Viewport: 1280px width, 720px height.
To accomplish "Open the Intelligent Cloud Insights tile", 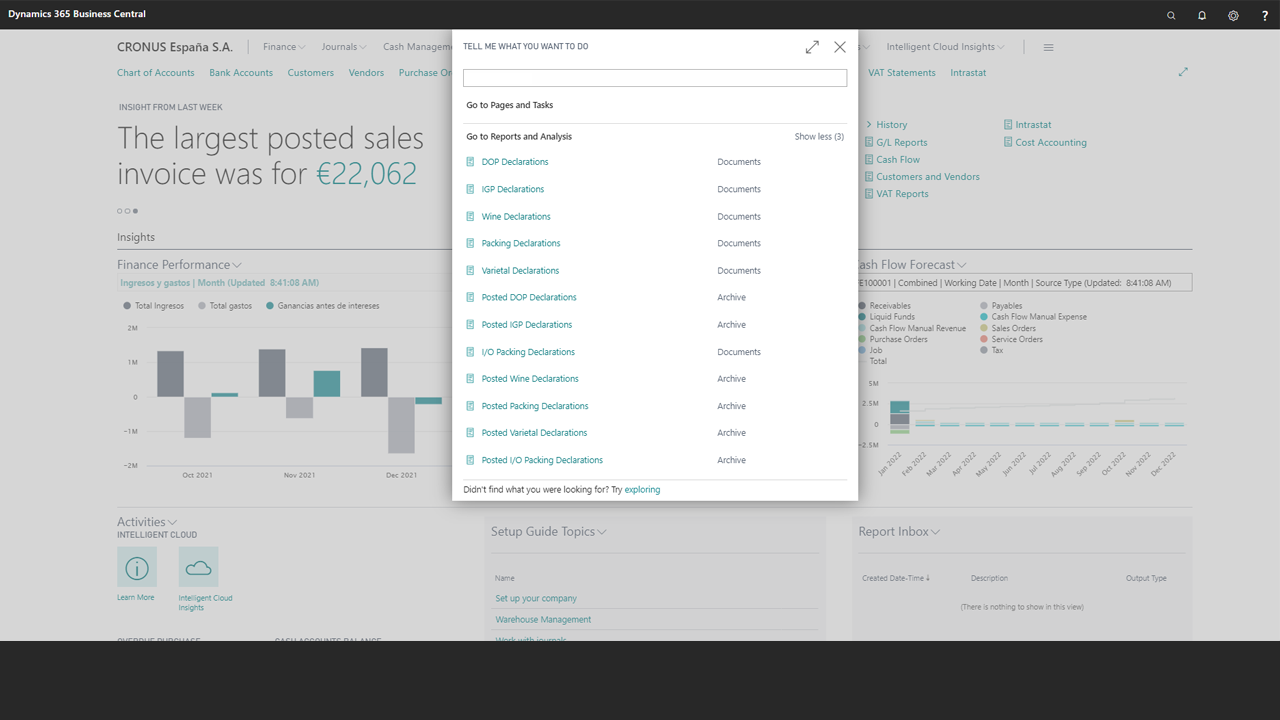I will click(x=198, y=567).
